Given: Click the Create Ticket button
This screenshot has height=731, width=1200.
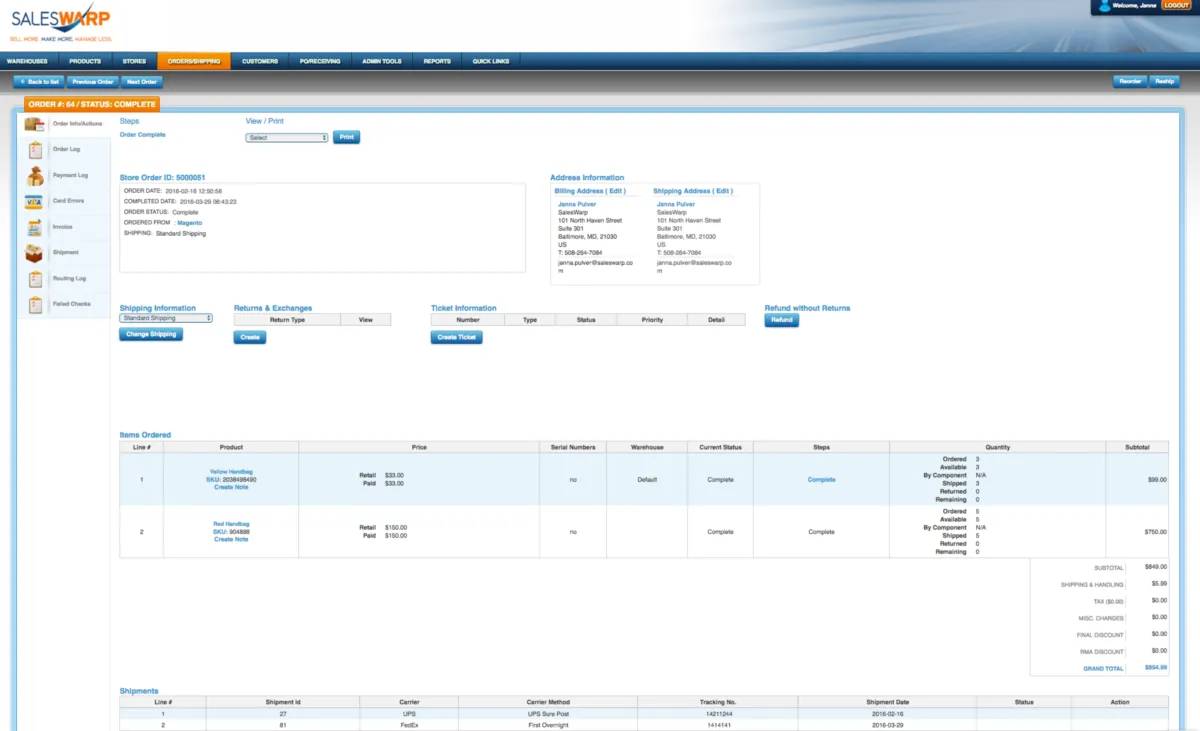Looking at the screenshot, I should click(456, 338).
